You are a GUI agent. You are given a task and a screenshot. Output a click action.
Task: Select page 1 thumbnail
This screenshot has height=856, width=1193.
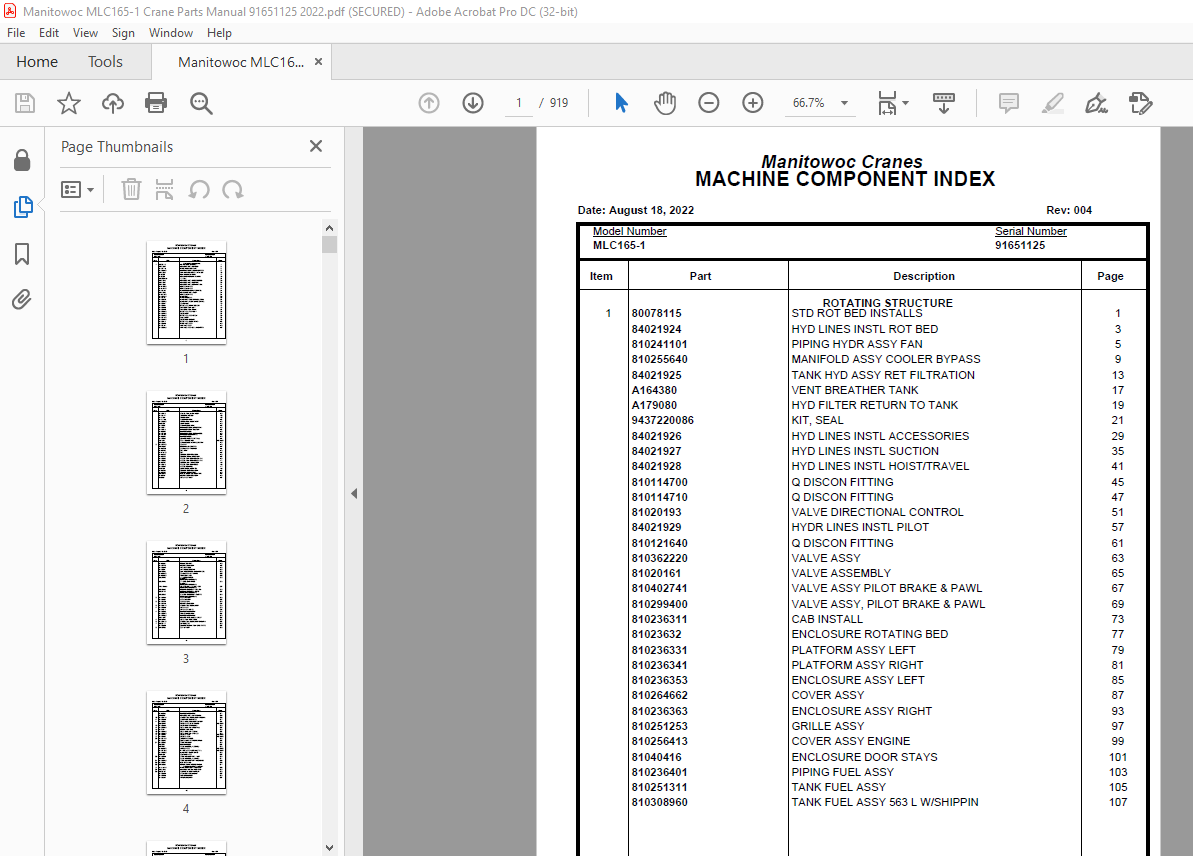pos(186,293)
